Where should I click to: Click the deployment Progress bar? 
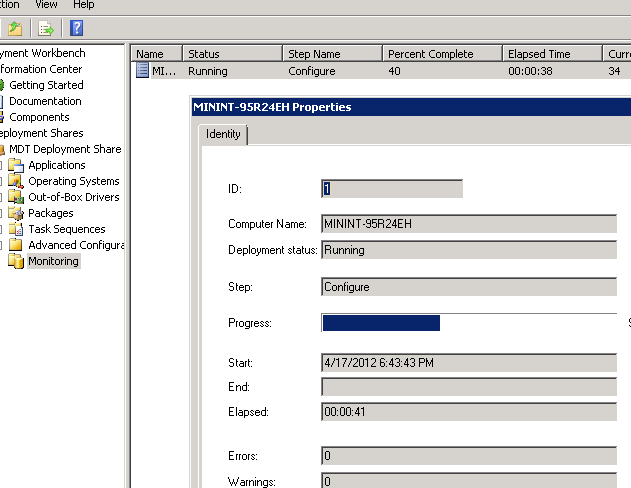tap(469, 323)
